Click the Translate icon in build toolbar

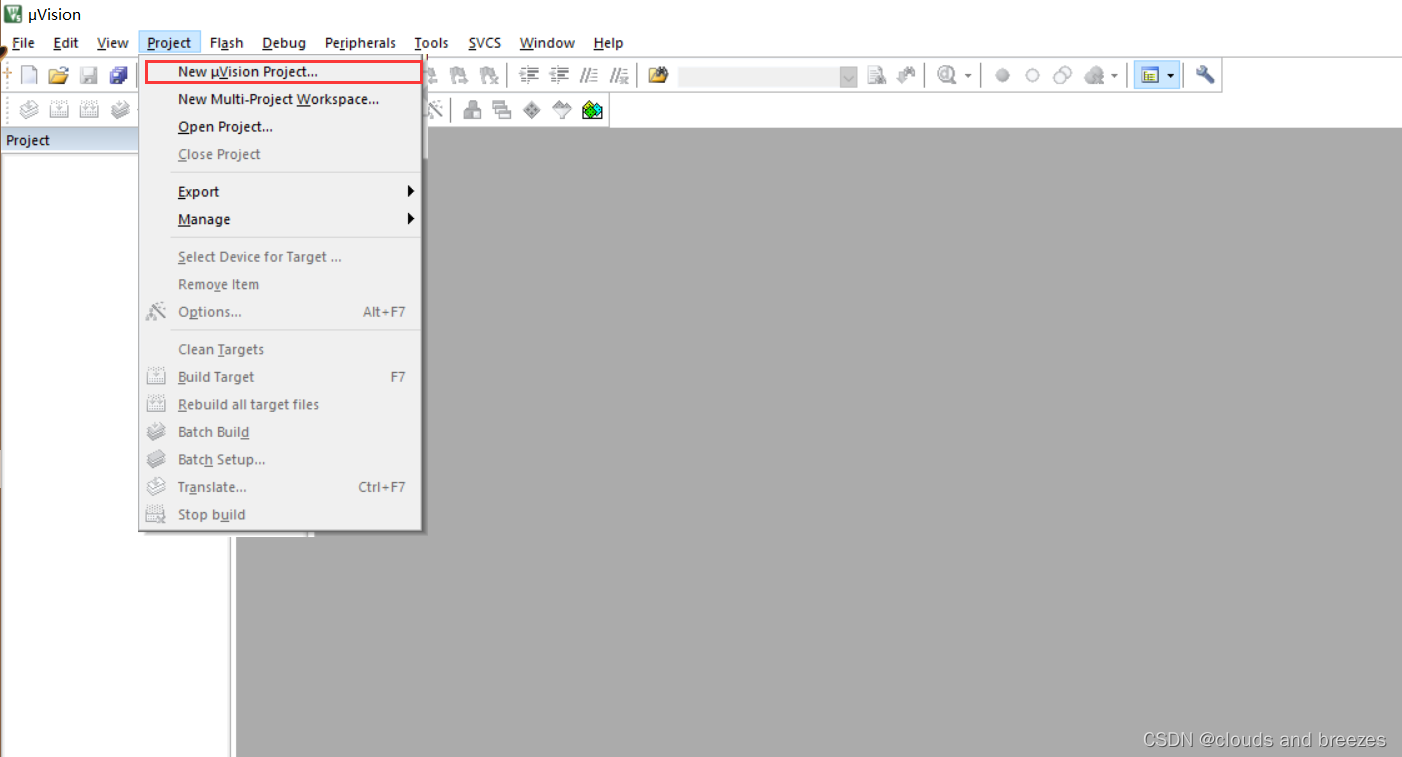click(29, 110)
